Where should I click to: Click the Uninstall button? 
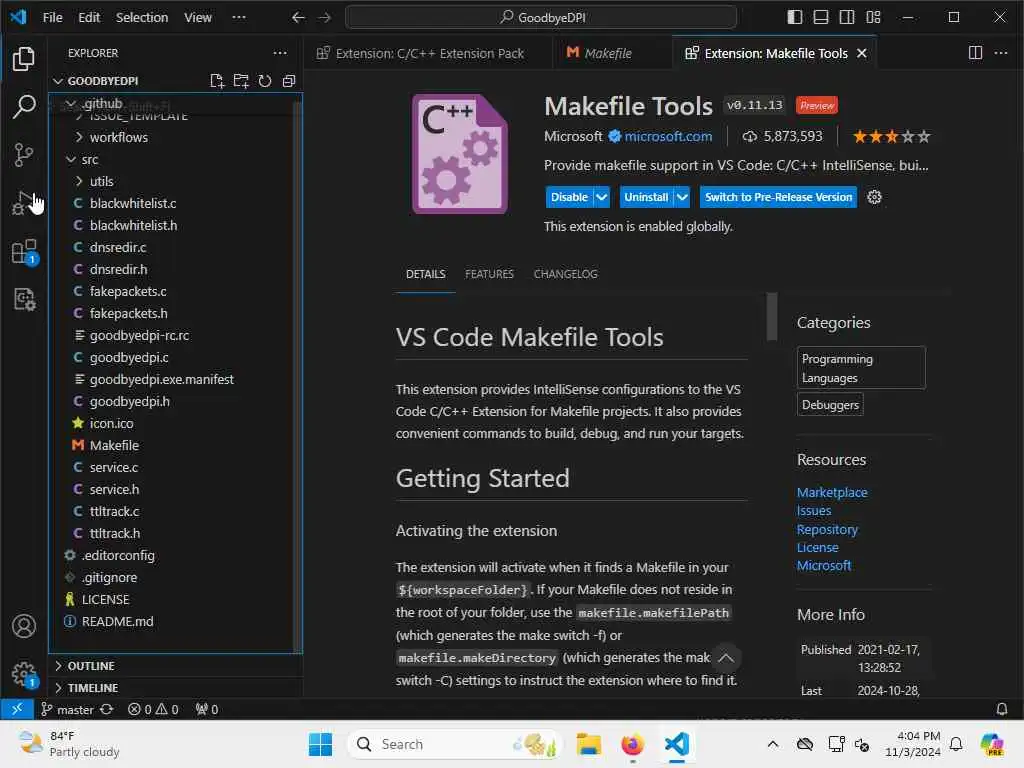coord(646,197)
